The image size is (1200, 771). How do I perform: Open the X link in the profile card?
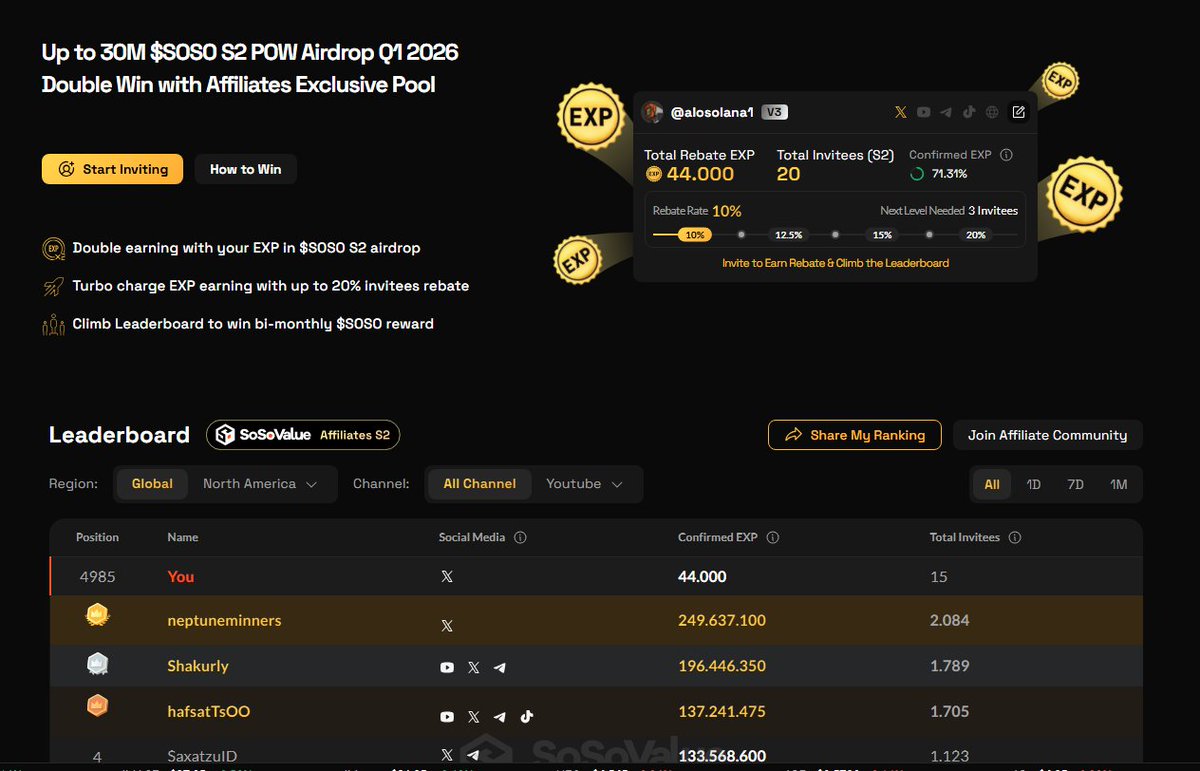[x=901, y=113]
